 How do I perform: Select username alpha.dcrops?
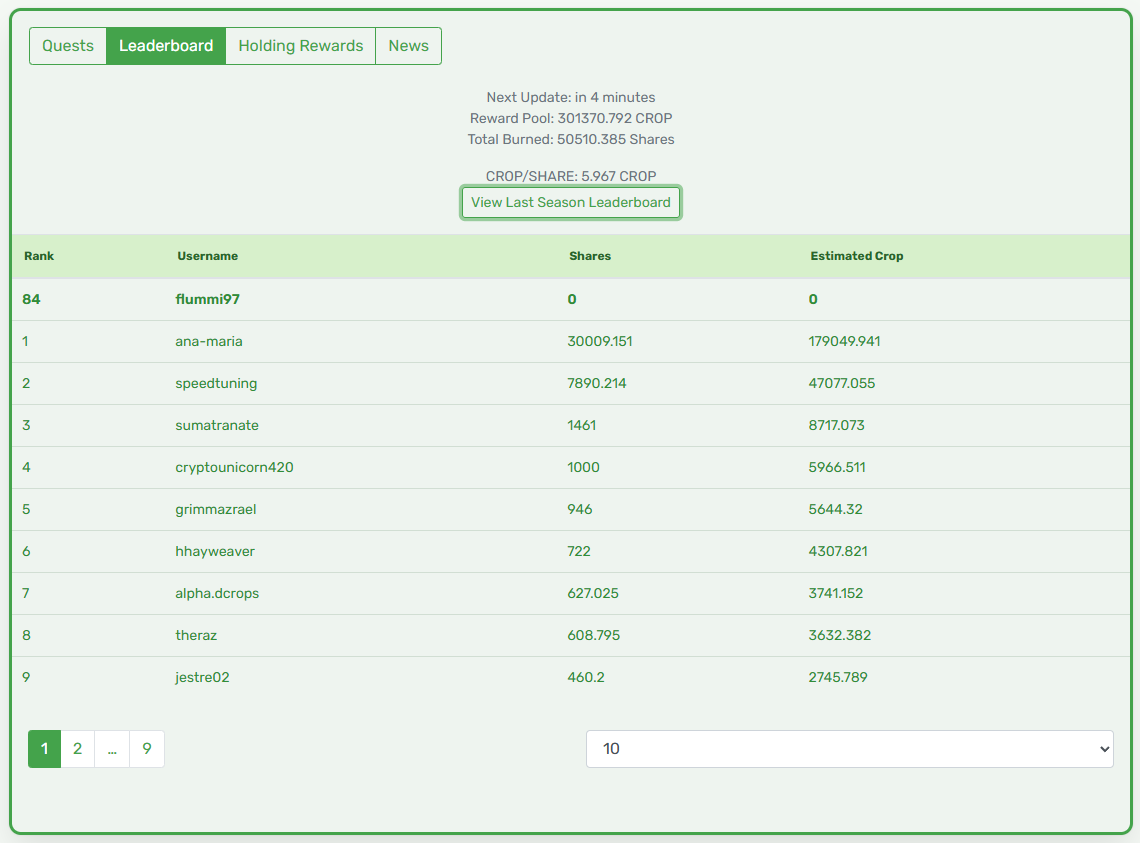217,594
